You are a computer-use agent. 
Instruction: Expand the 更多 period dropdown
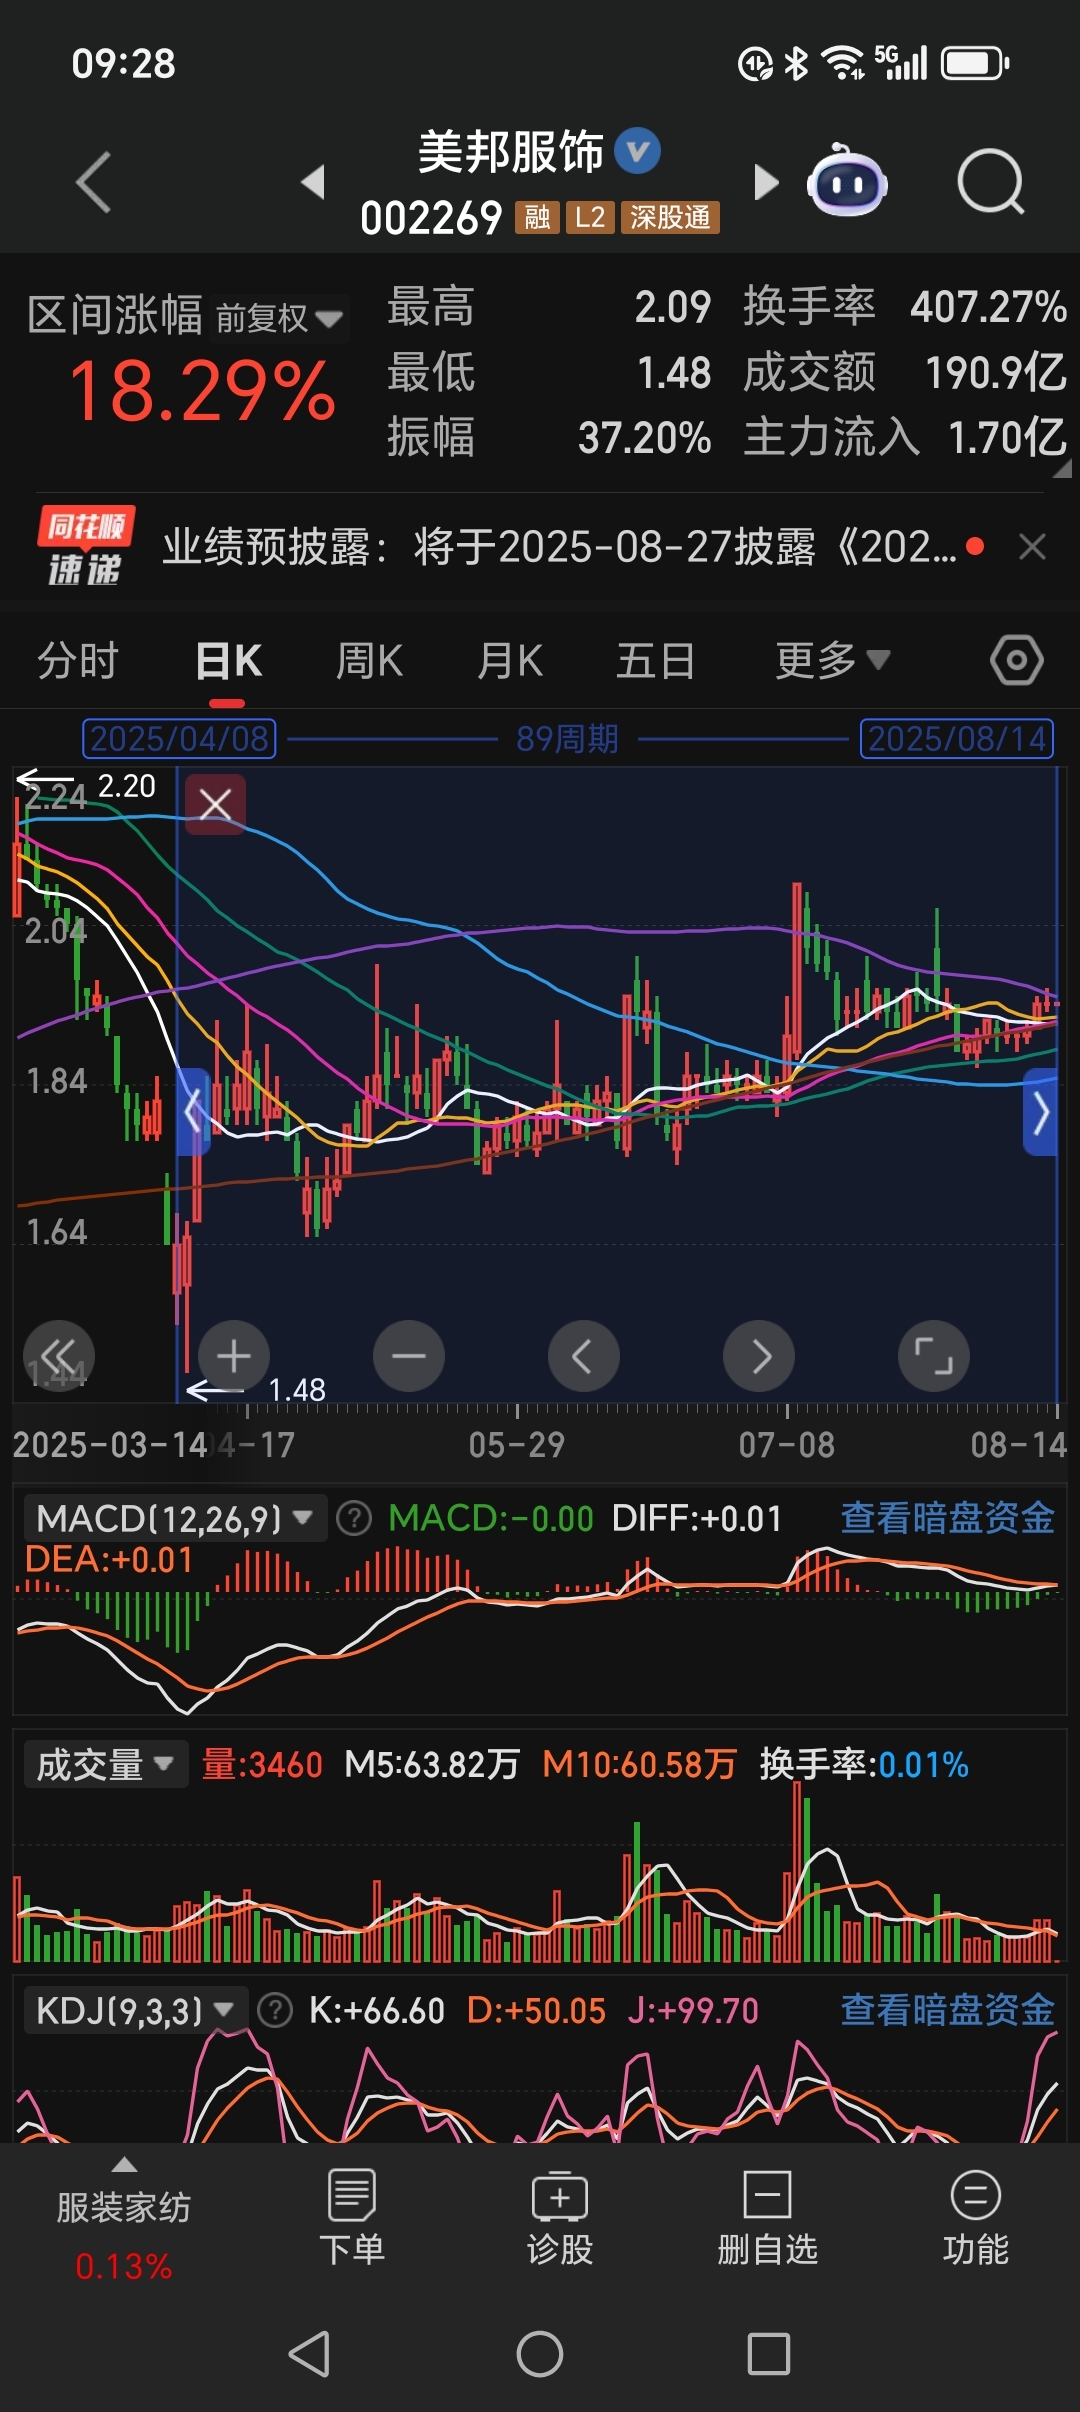(832, 660)
